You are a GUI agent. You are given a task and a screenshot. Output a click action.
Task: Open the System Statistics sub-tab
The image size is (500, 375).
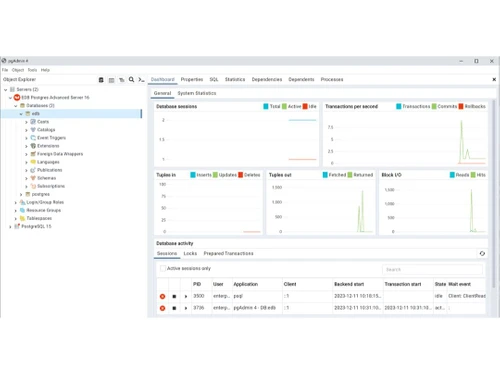(197, 93)
